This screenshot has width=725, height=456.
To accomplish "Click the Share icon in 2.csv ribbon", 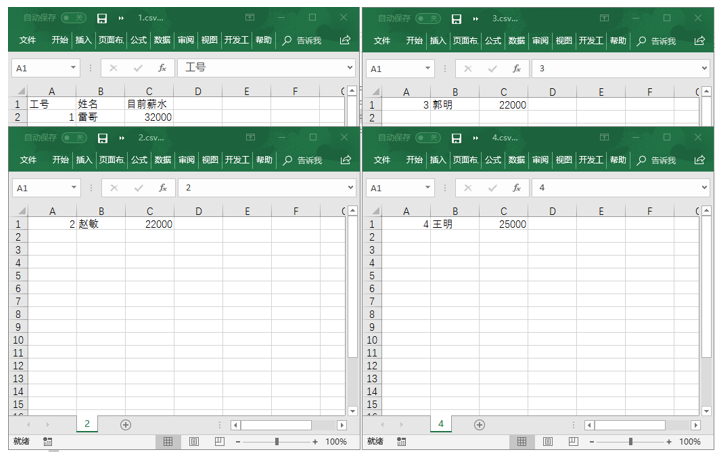I will 345,160.
